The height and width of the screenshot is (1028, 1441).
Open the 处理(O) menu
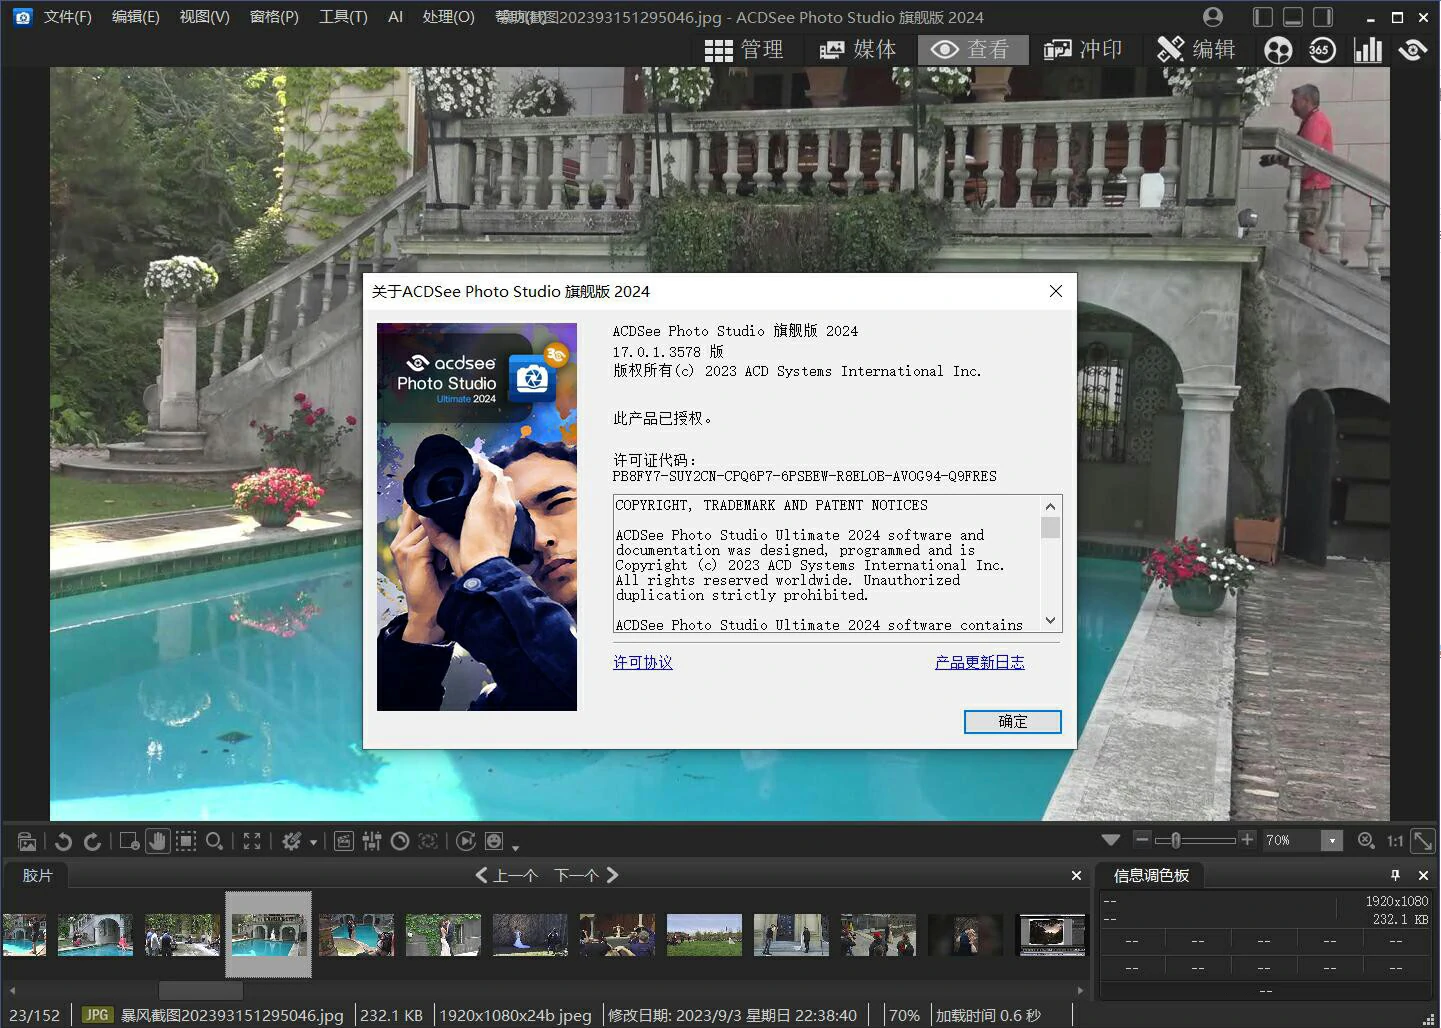[x=448, y=17]
